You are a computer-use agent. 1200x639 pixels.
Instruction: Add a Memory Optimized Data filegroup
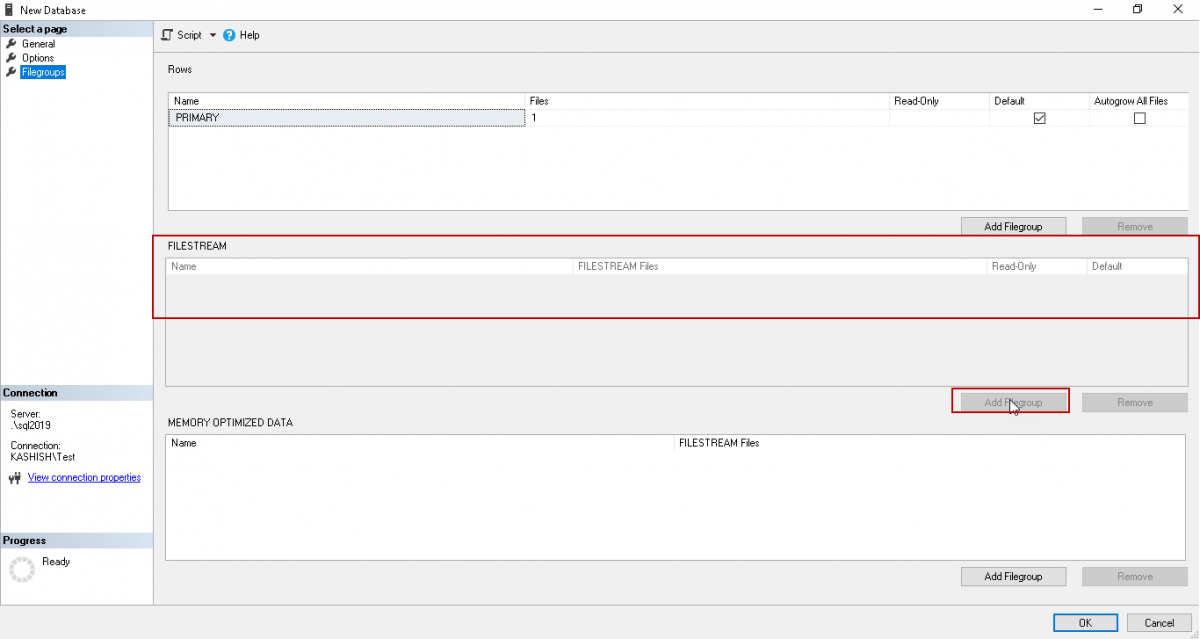(1013, 577)
